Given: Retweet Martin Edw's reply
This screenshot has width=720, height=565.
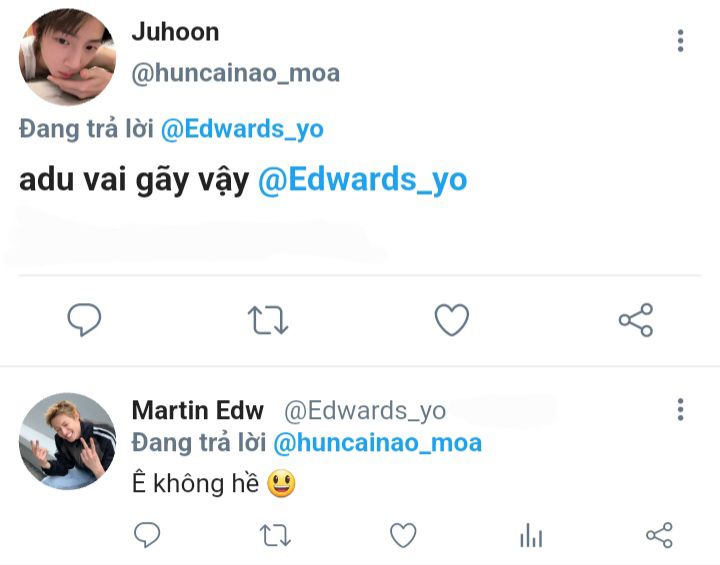Looking at the screenshot, I should [x=275, y=535].
